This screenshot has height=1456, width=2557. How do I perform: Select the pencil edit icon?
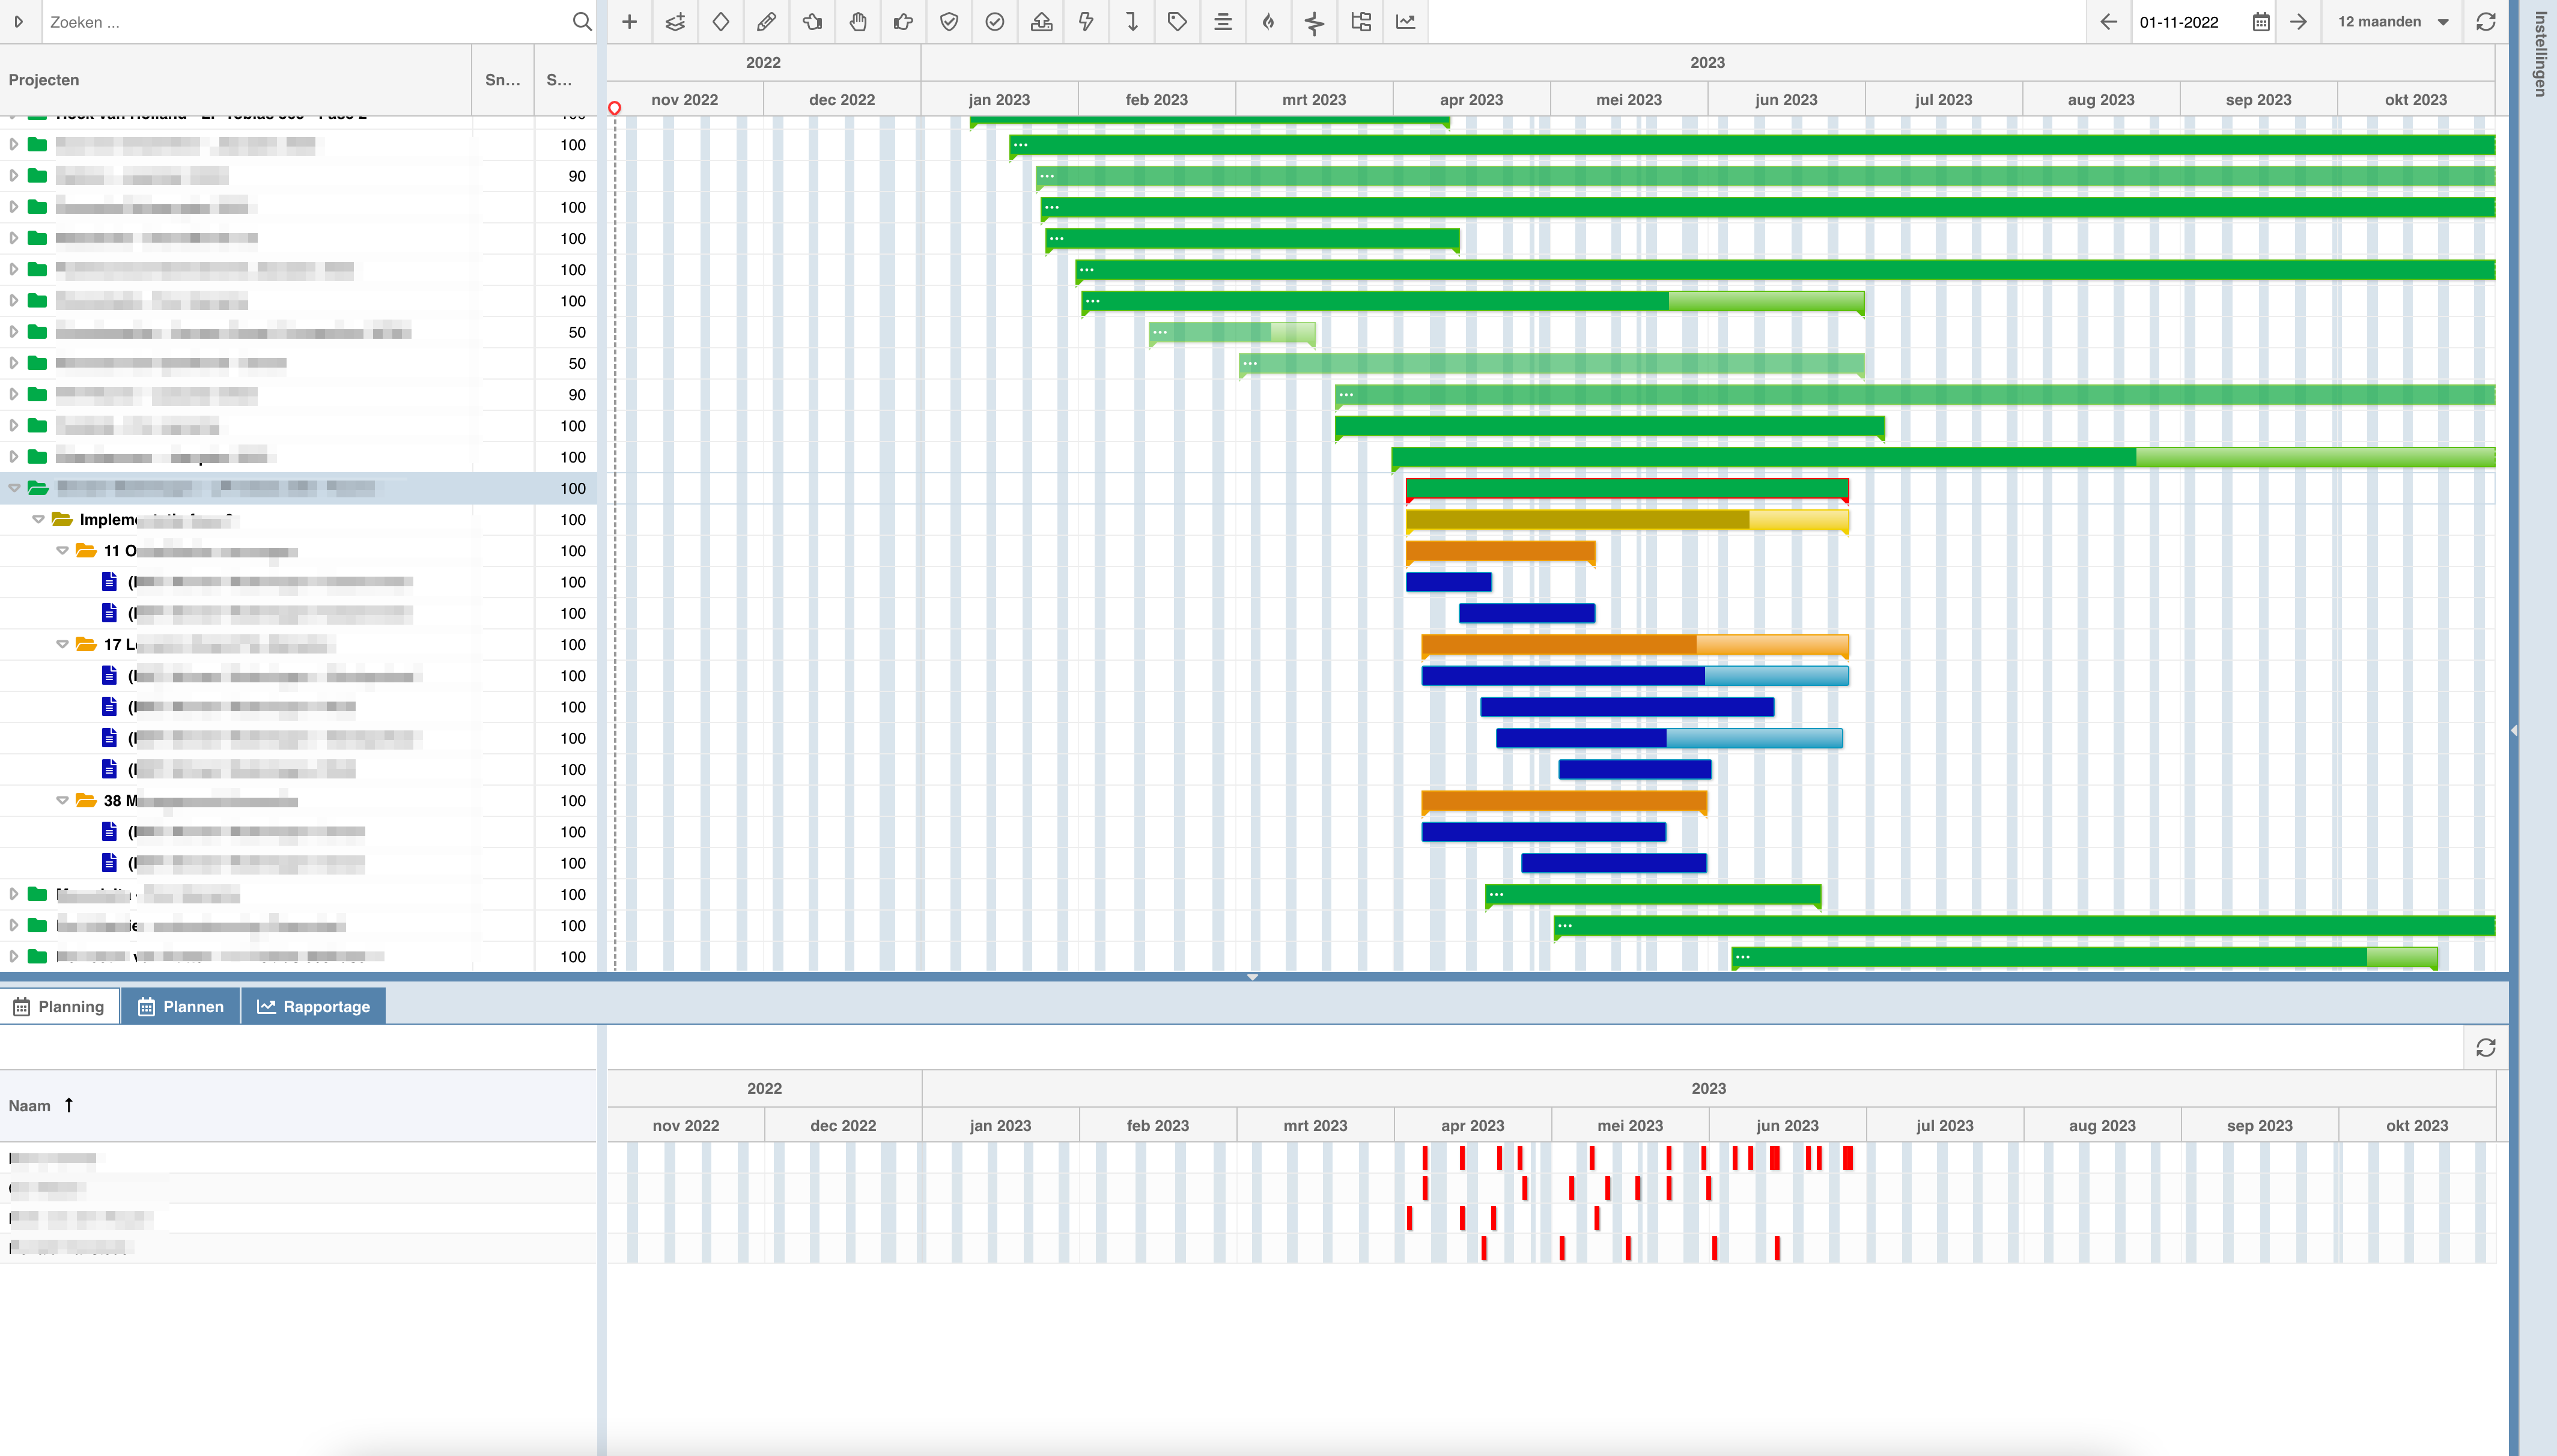pos(766,22)
